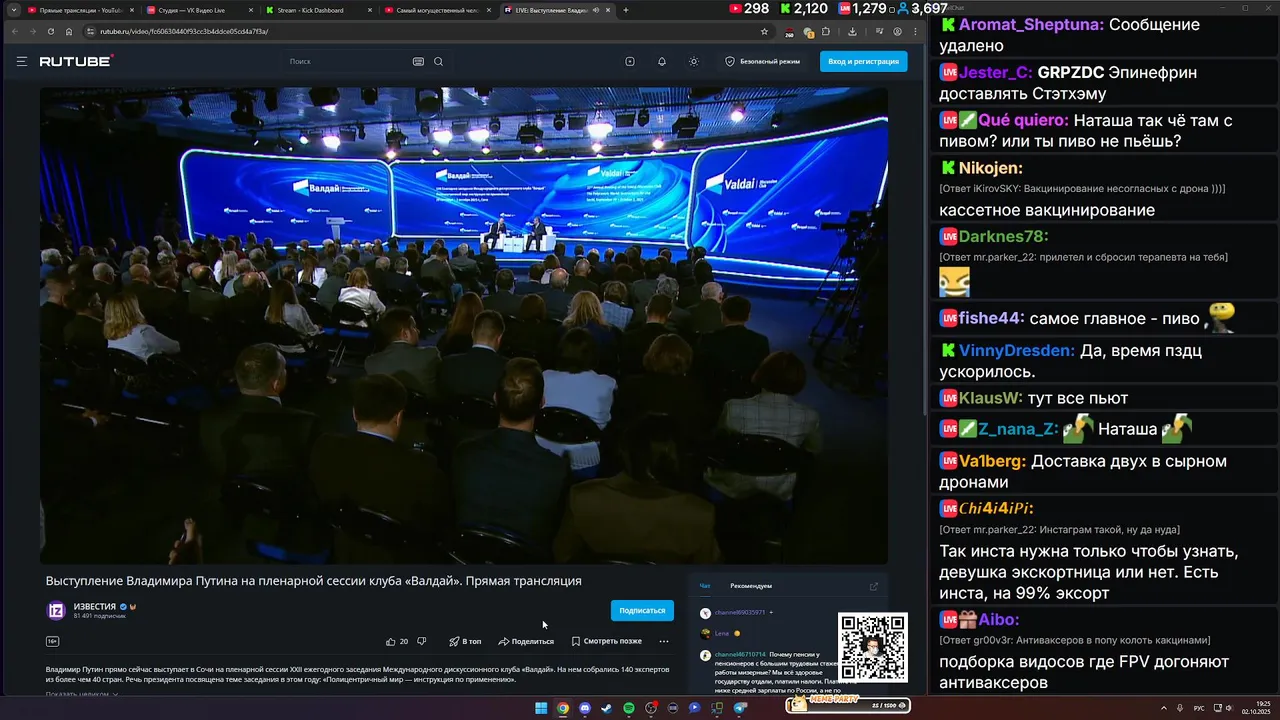Toggle the light/dark theme sun icon

click(694, 61)
